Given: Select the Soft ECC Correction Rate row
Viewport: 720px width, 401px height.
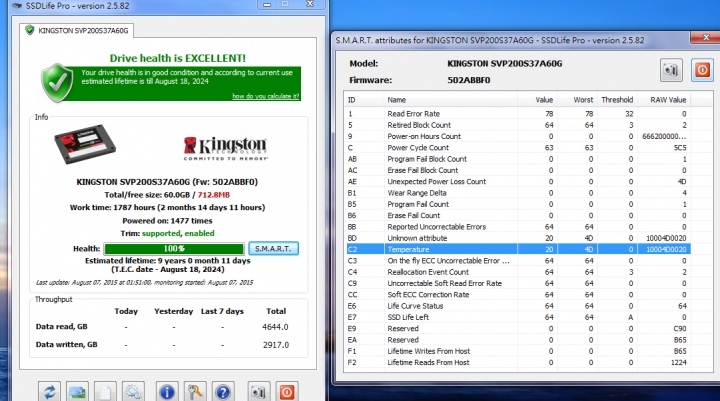Looking at the screenshot, I should (x=518, y=294).
